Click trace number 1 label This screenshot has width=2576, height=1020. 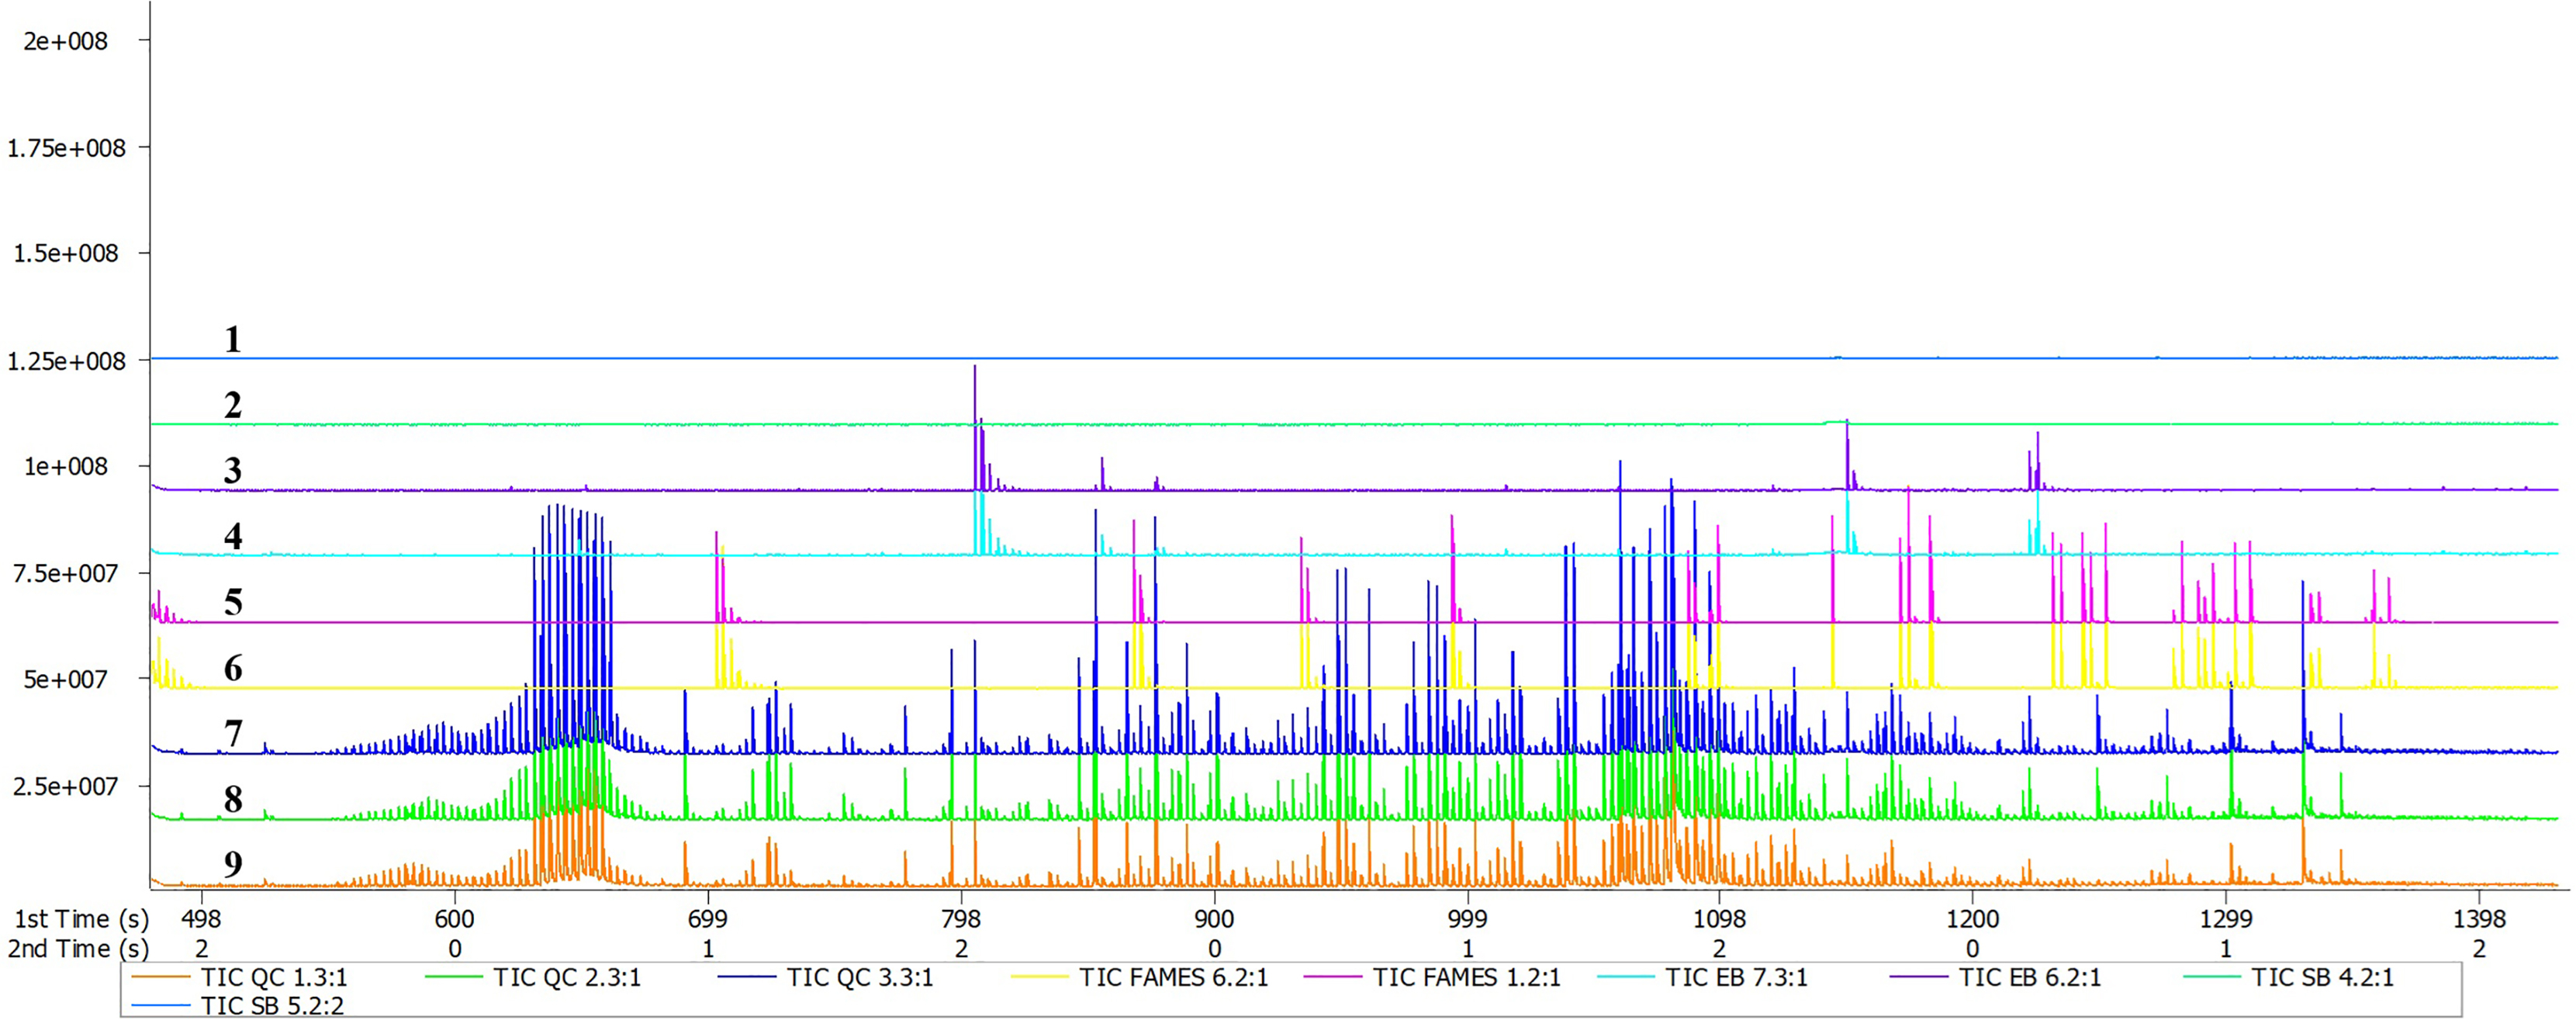(x=232, y=340)
